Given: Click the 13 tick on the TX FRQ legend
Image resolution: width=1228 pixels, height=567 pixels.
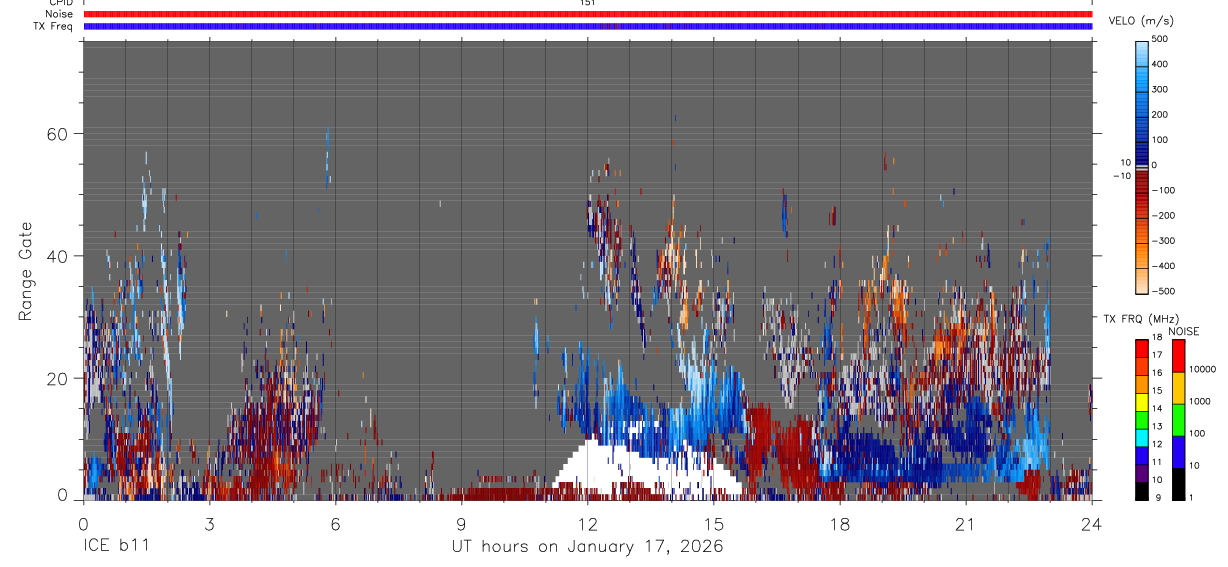Looking at the screenshot, I should [x=1156, y=427].
